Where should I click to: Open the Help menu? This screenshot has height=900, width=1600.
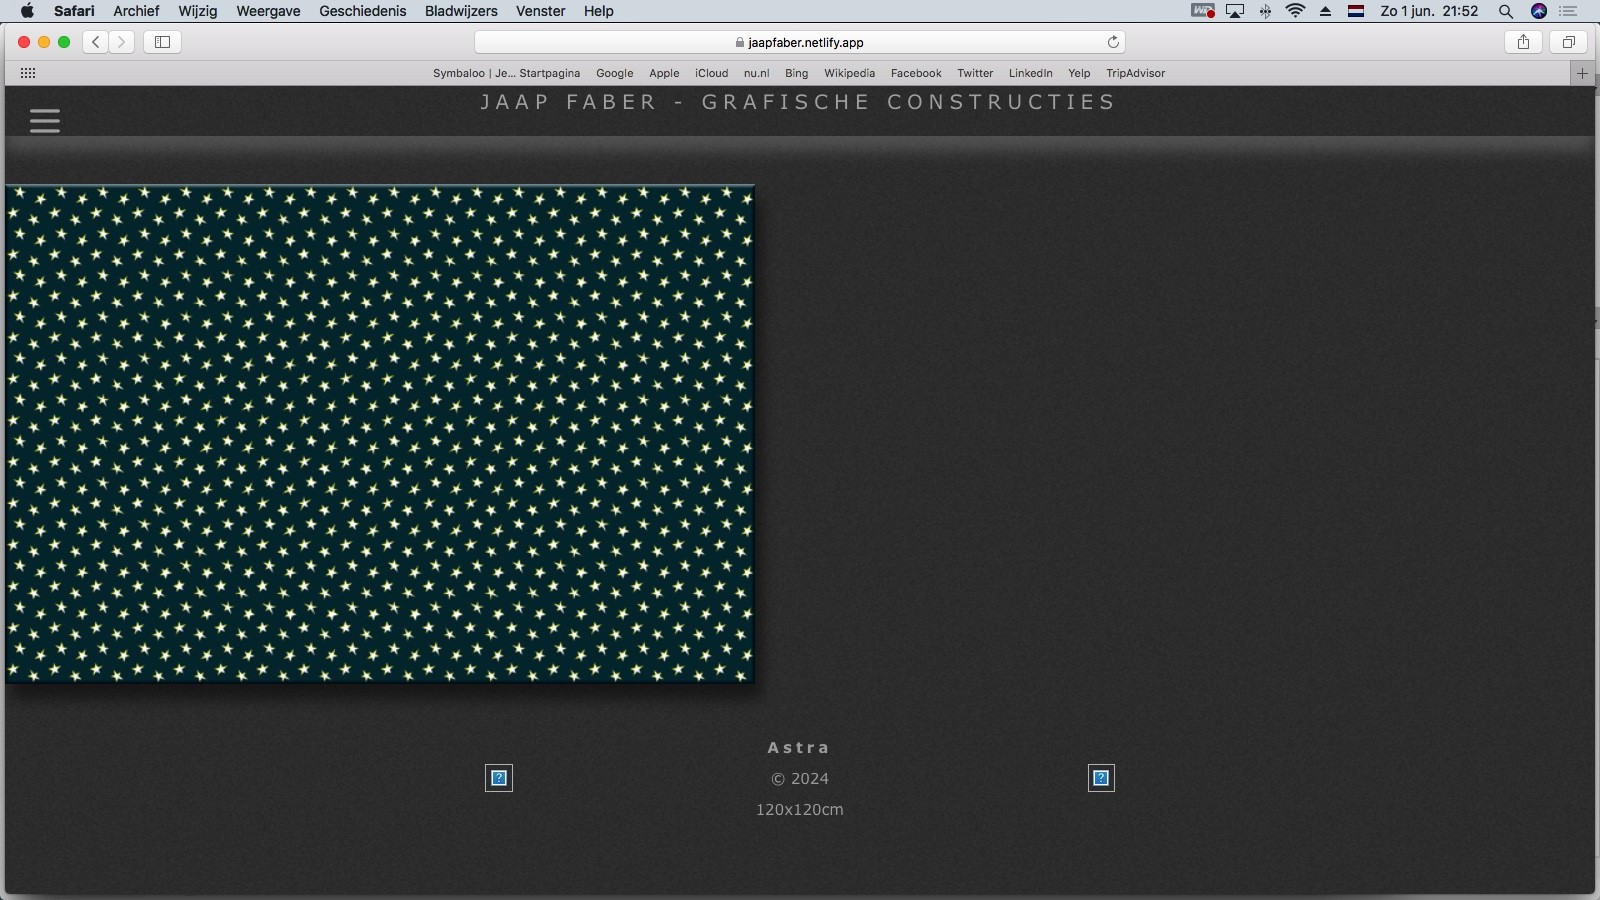pos(599,11)
